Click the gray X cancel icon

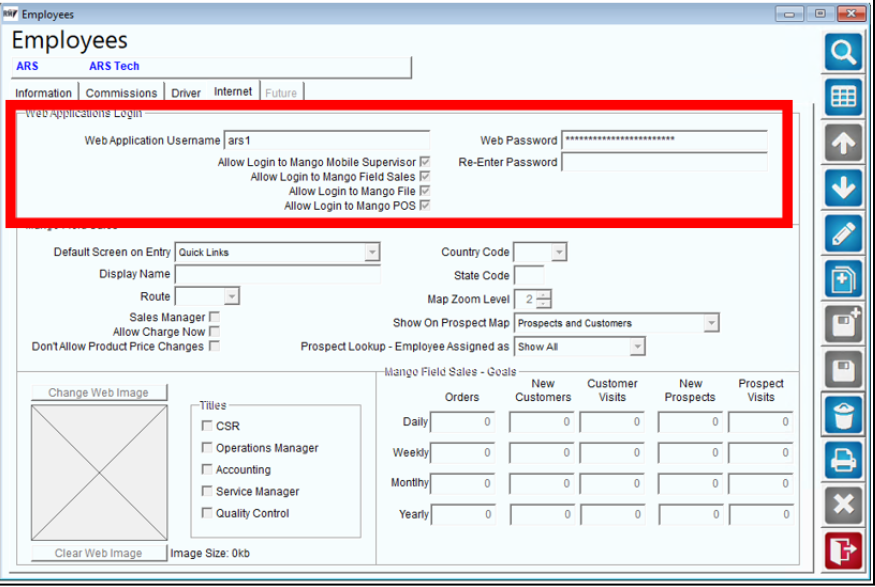click(843, 505)
